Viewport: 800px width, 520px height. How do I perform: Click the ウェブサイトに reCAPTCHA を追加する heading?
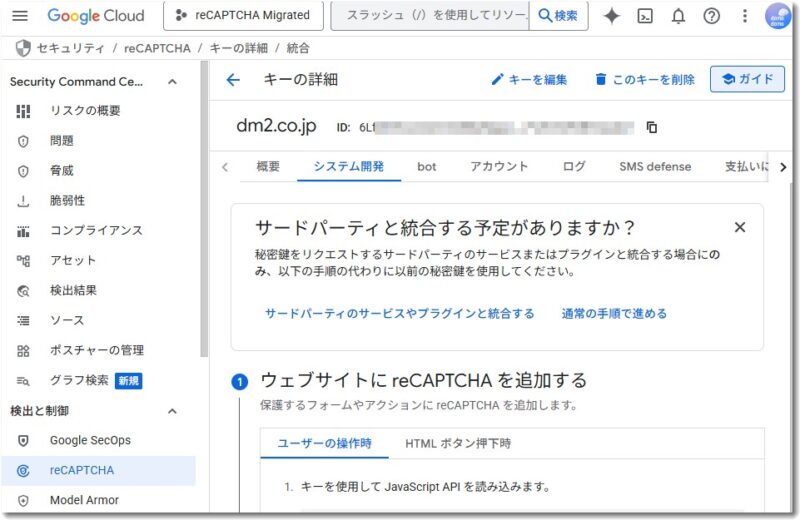click(423, 381)
